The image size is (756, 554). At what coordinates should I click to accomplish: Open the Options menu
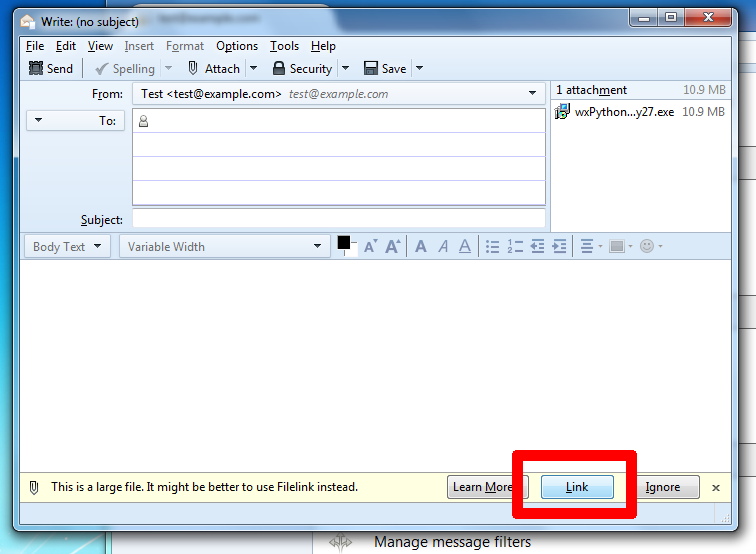pyautogui.click(x=237, y=46)
